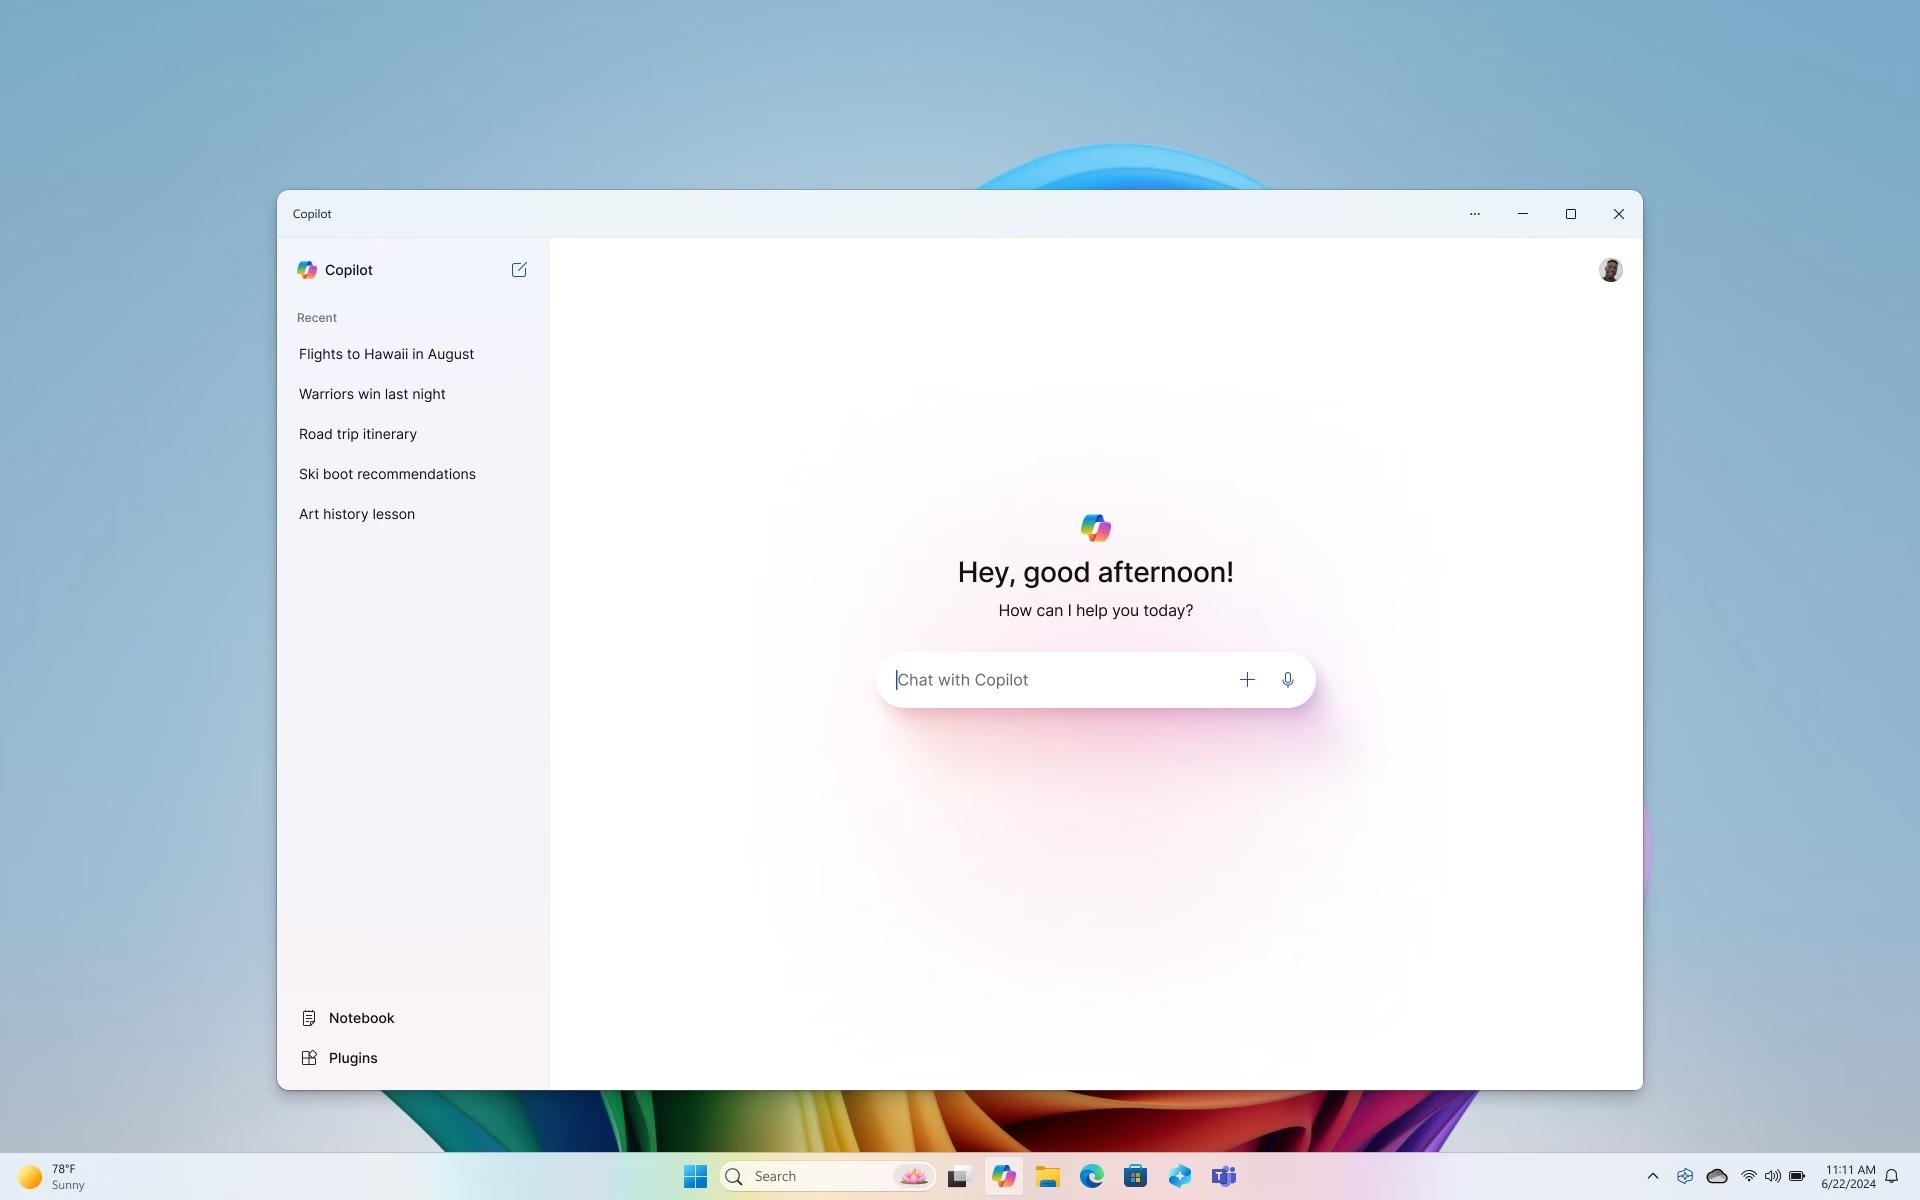Click the plus icon in chat input
This screenshot has width=1920, height=1200.
(1247, 679)
